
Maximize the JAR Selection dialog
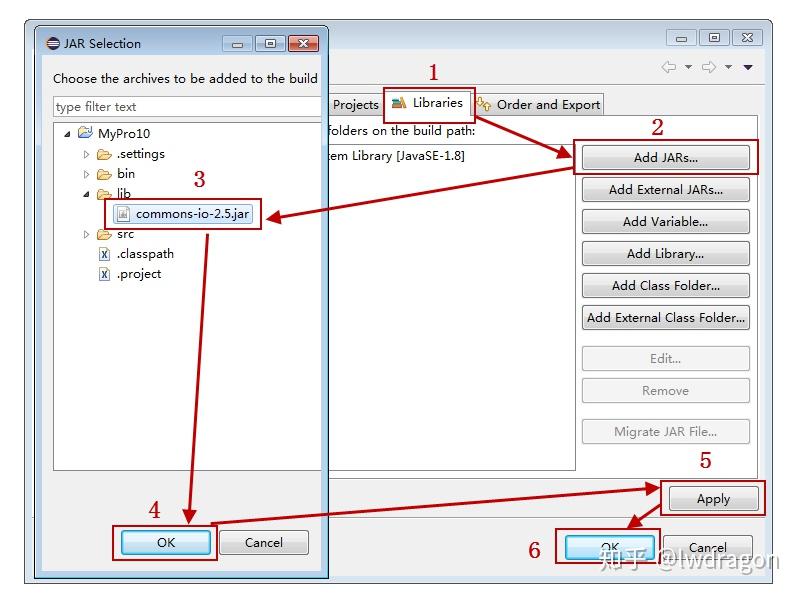coord(270,44)
